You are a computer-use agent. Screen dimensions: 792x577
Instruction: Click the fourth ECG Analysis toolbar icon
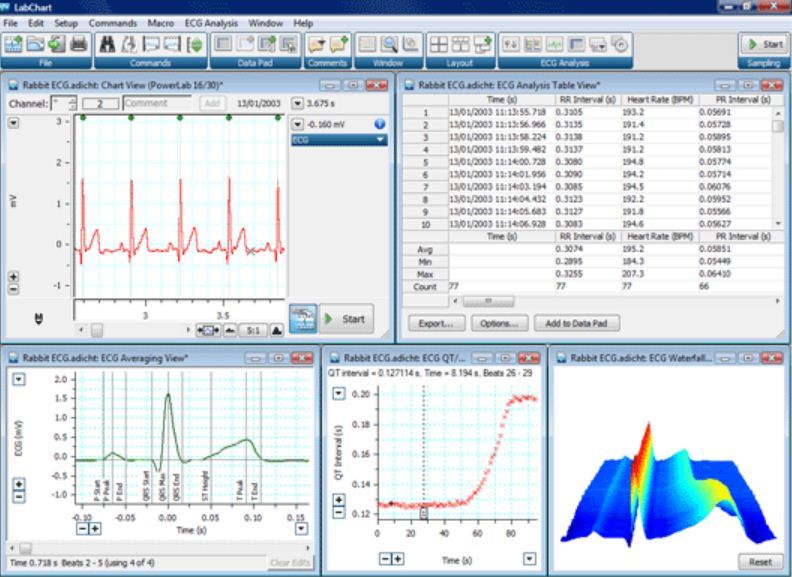[x=576, y=44]
